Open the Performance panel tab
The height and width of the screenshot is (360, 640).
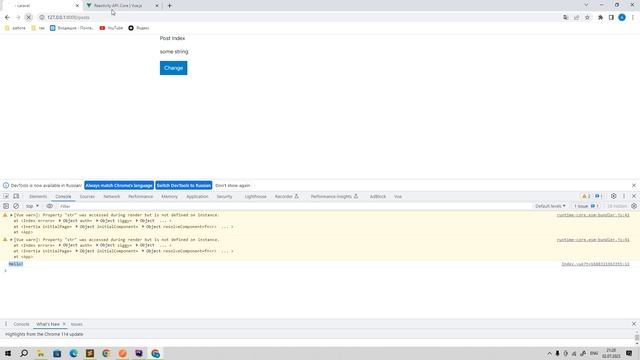point(140,196)
